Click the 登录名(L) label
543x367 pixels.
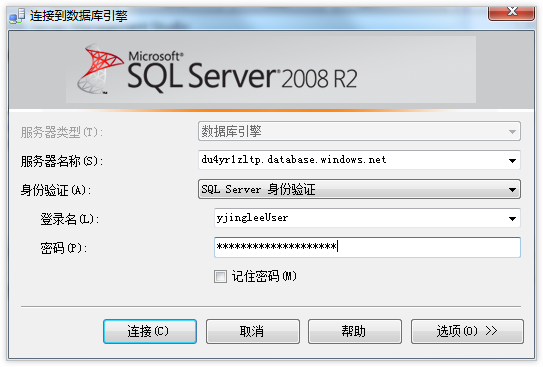(x=70, y=219)
